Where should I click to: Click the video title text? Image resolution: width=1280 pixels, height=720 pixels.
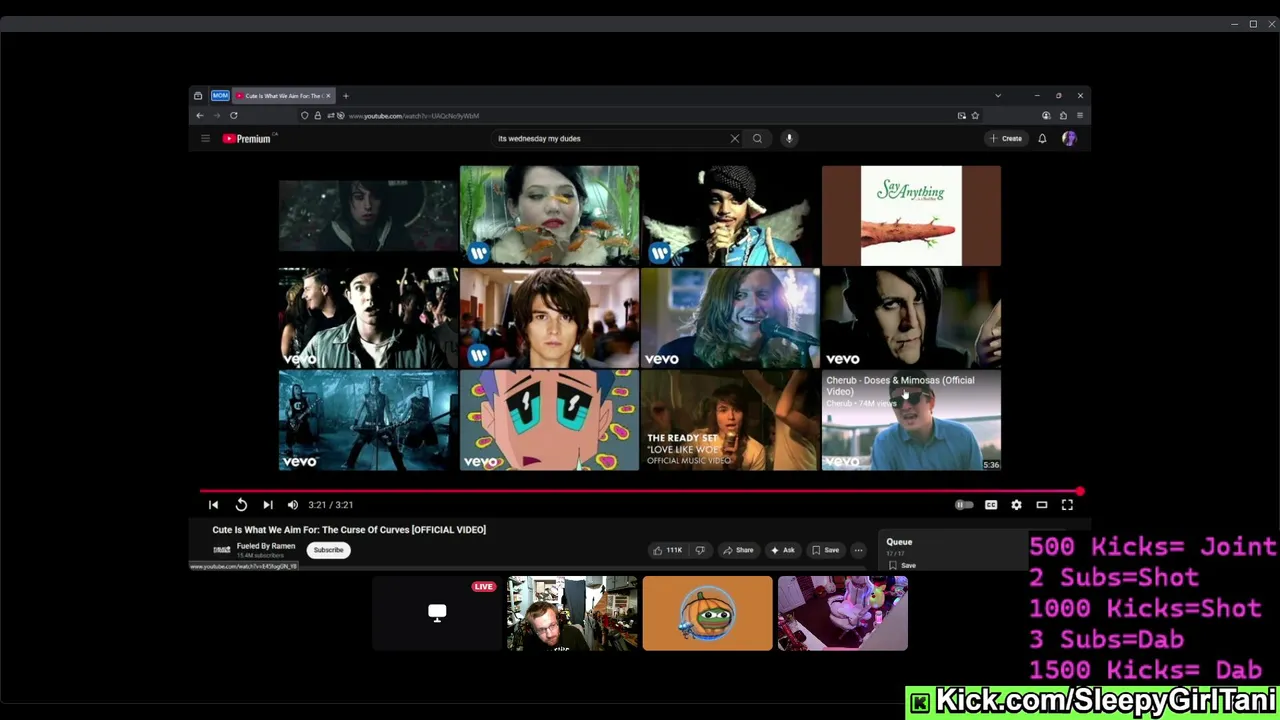tap(349, 530)
